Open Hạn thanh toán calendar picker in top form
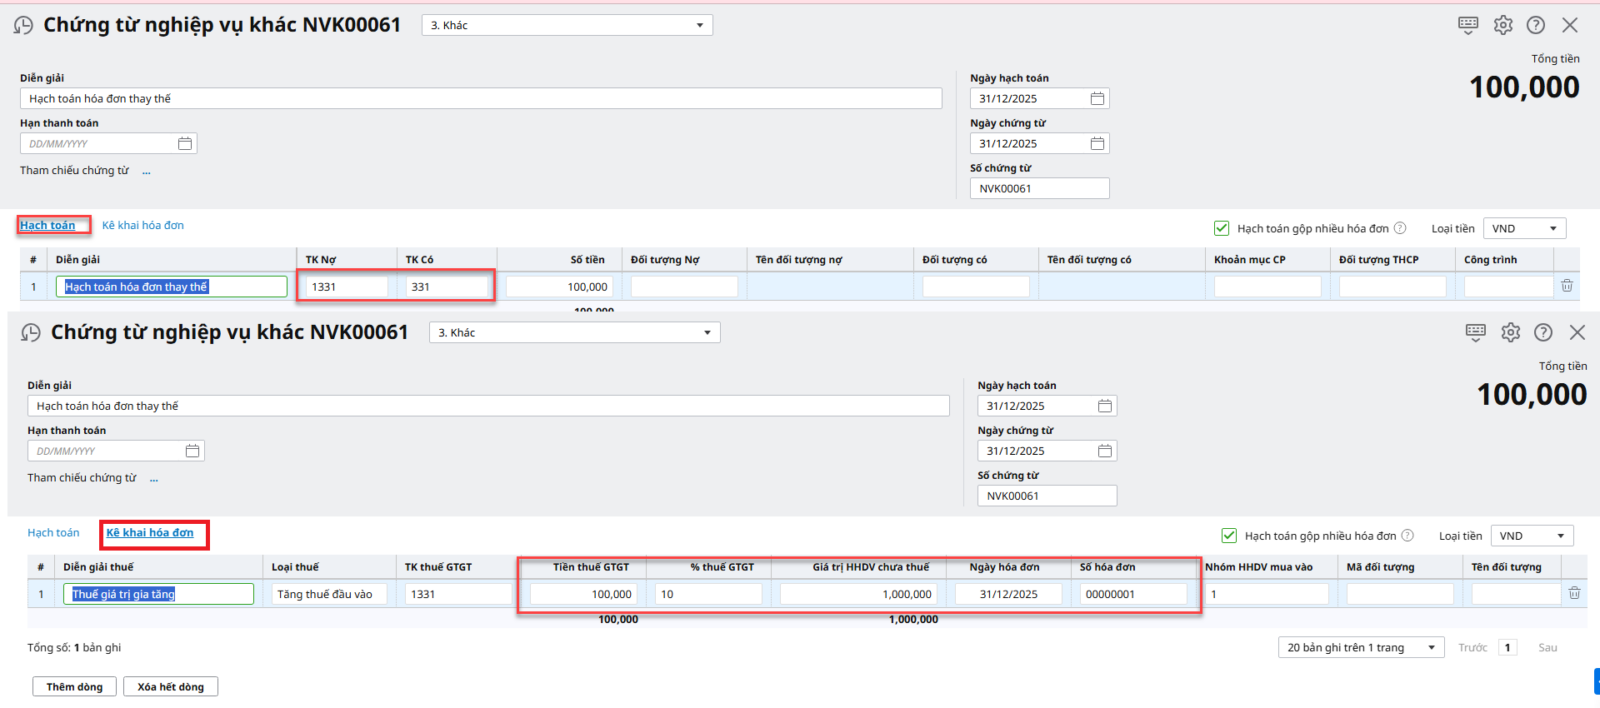The image size is (1600, 708). point(185,144)
